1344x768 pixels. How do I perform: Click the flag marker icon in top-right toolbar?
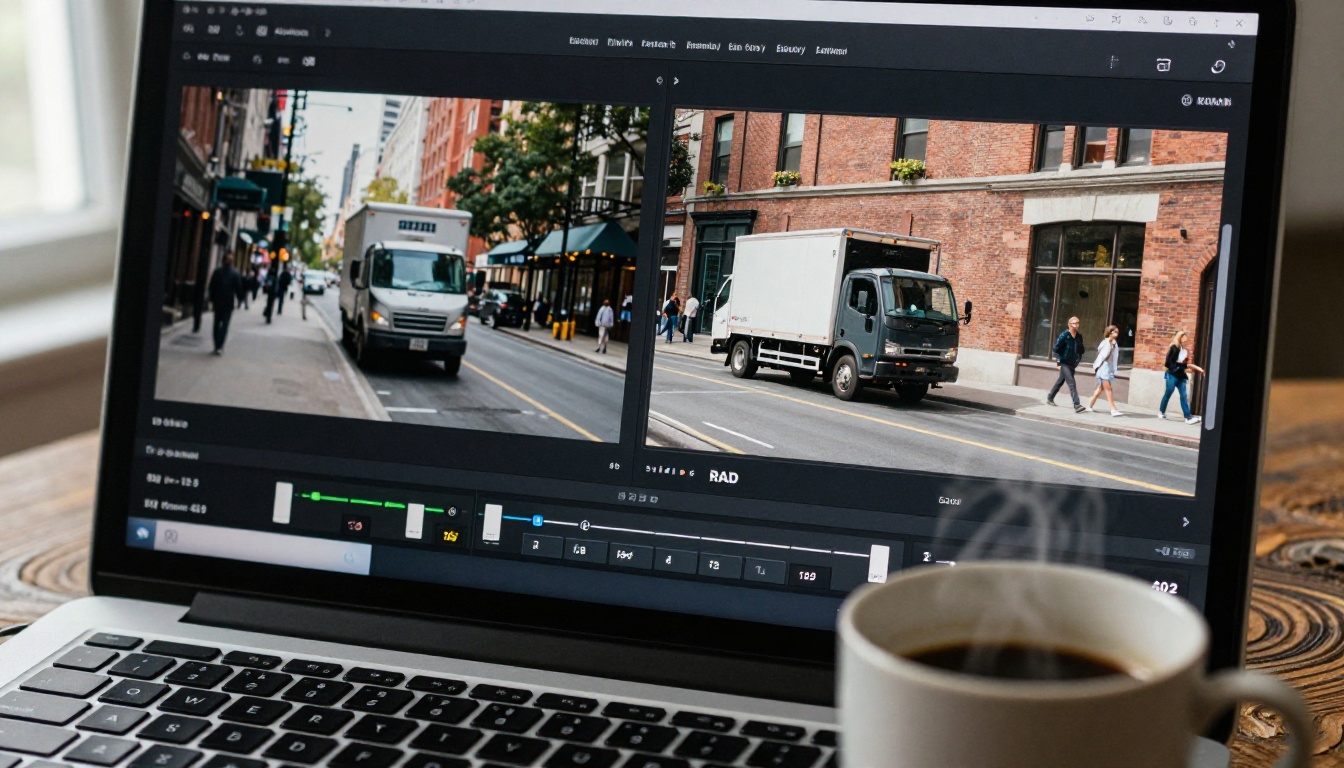(x=1113, y=62)
